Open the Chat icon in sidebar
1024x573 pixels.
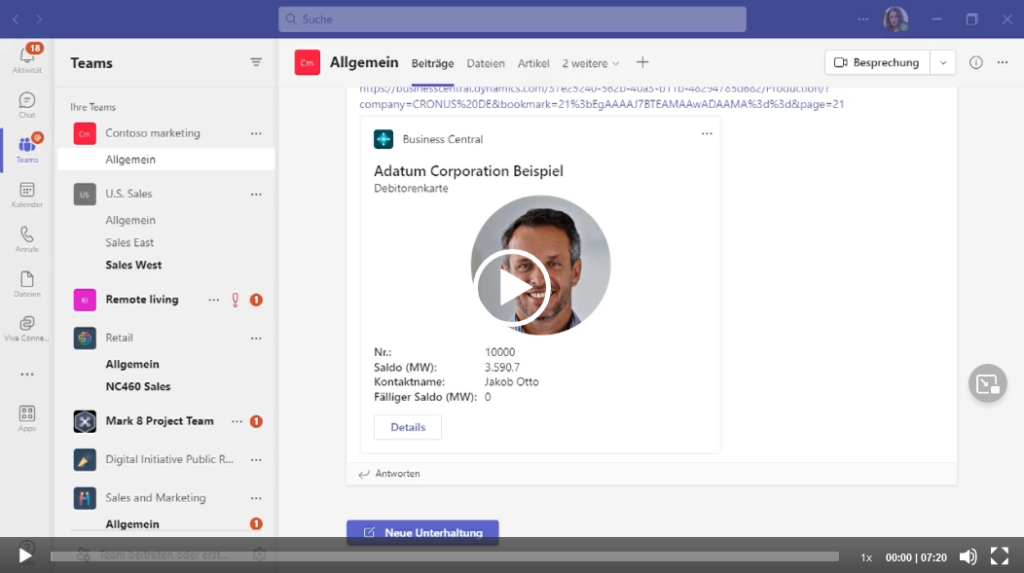(27, 105)
